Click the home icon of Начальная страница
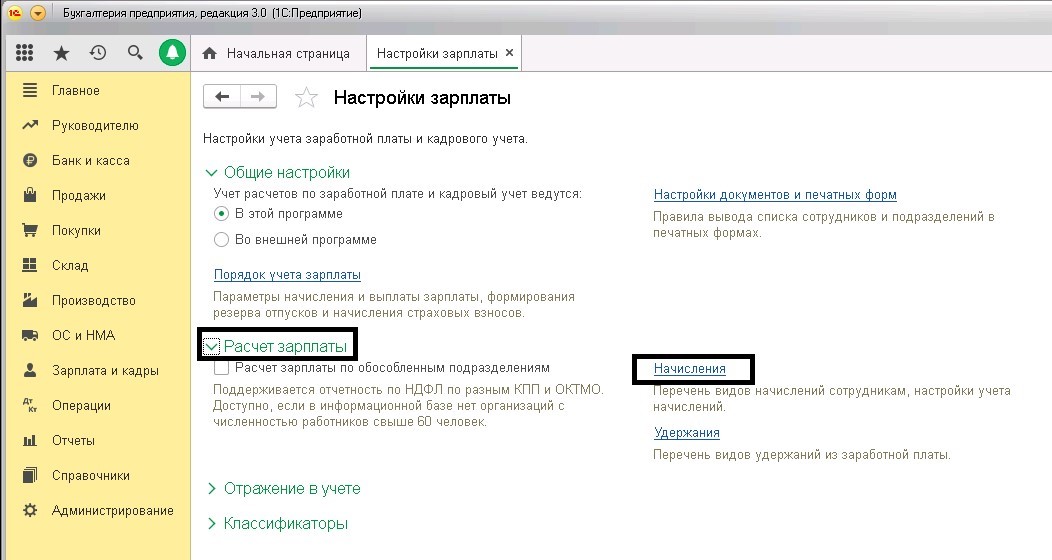This screenshot has width=1052, height=560. tap(210, 53)
